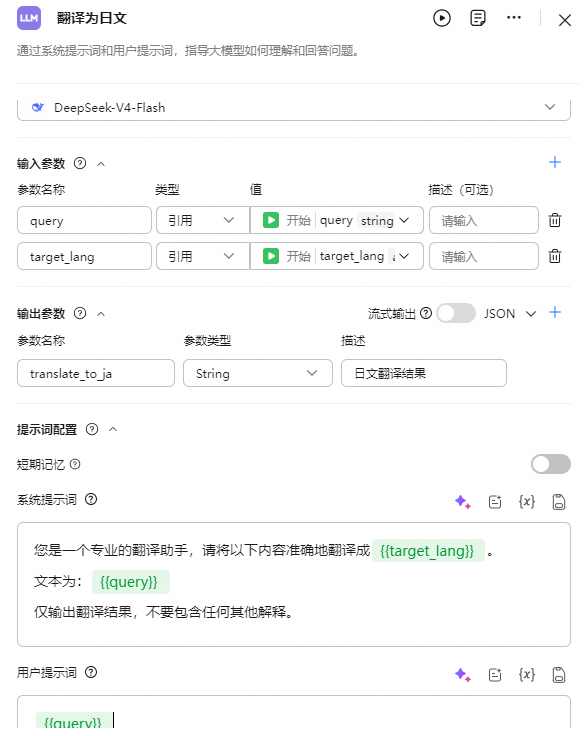Open the JSON output format dropdown
The width and height of the screenshot is (584, 736).
tap(510, 314)
